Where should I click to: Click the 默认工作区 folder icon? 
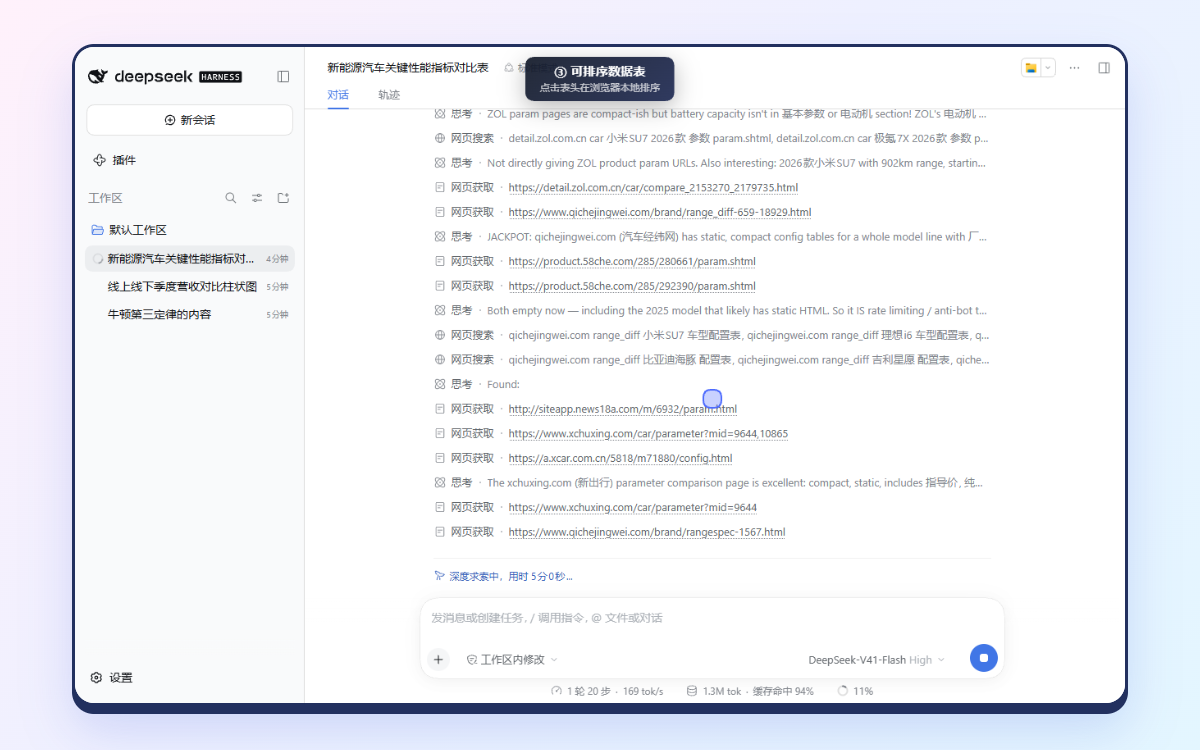98,230
